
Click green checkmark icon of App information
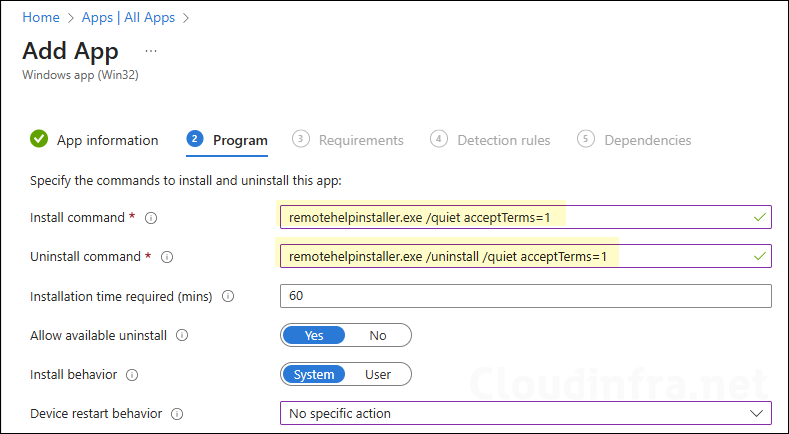click(x=39, y=139)
